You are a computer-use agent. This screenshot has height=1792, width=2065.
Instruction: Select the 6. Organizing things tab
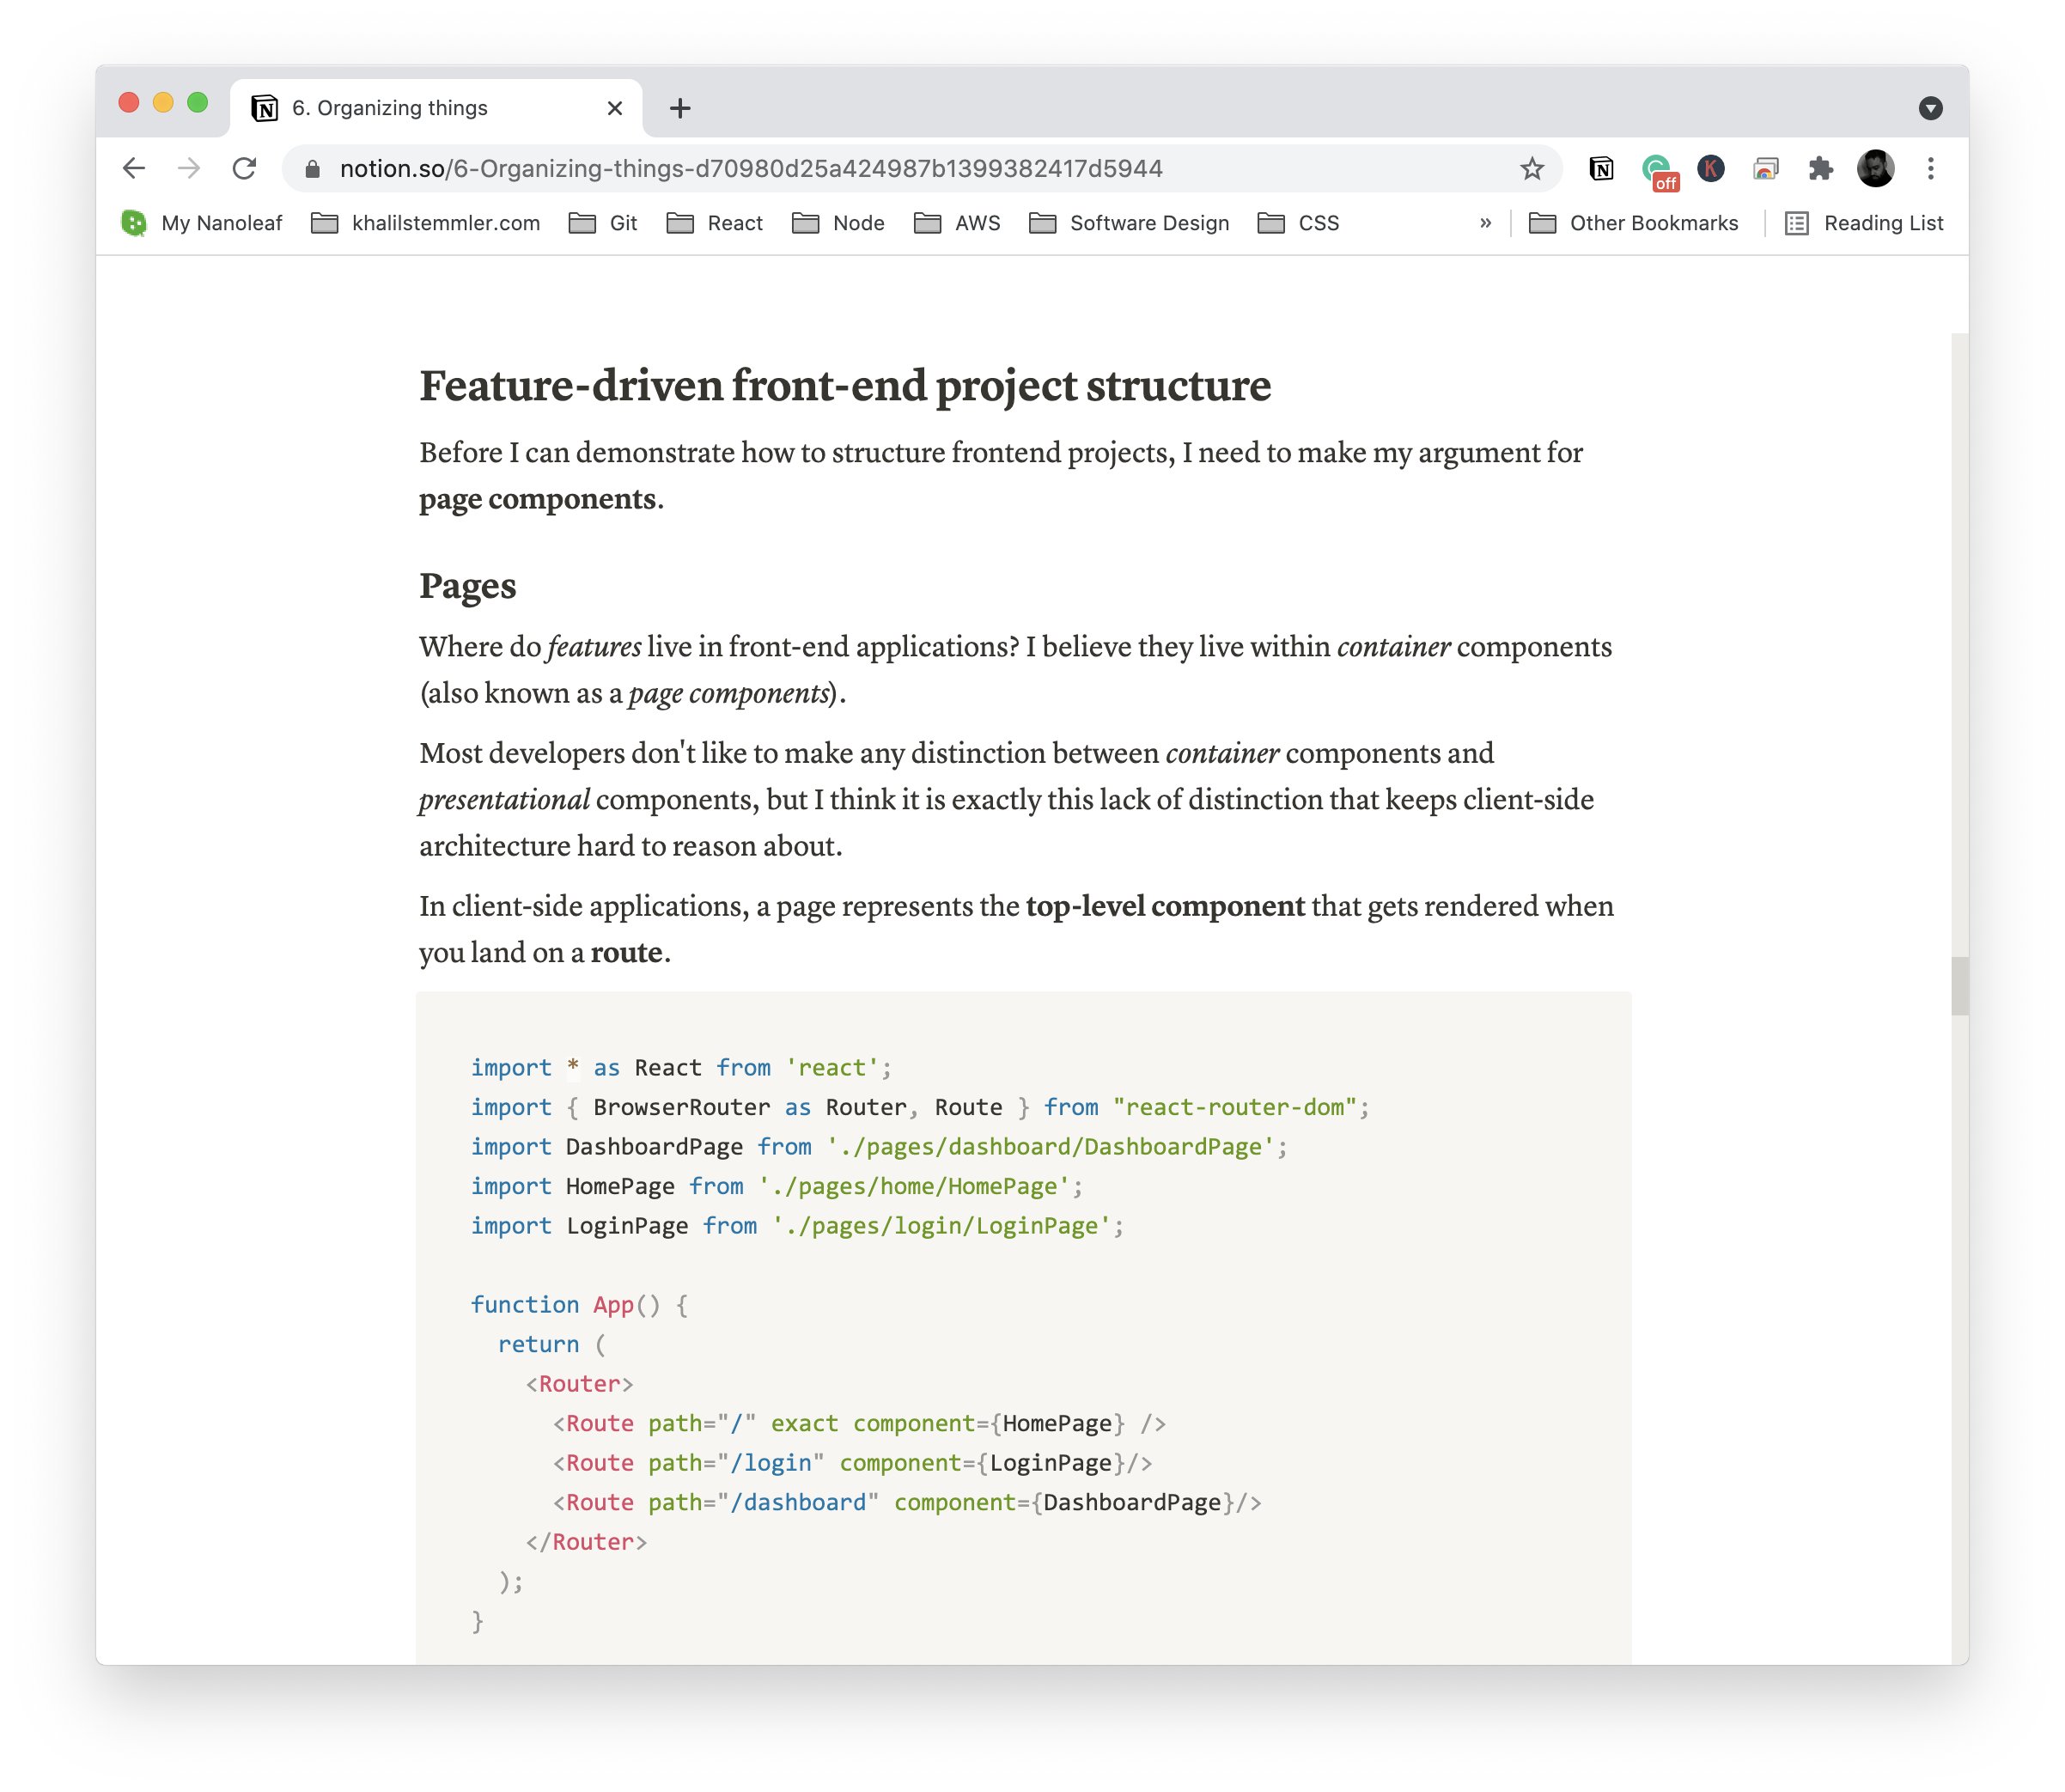tap(420, 108)
